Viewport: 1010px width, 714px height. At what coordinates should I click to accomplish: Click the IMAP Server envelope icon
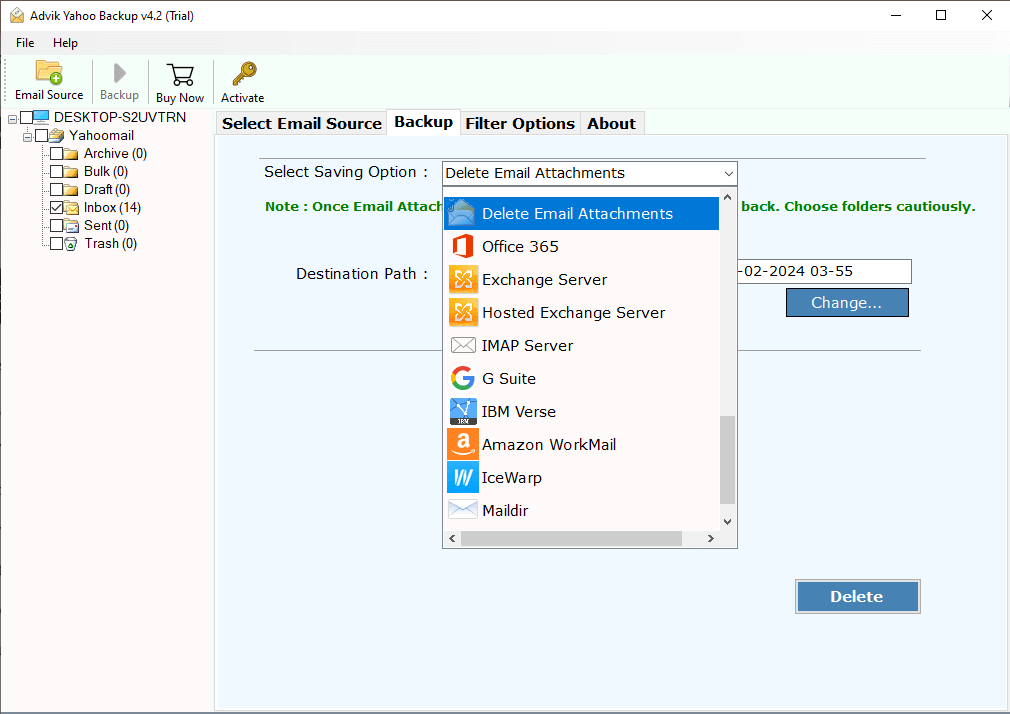[463, 345]
